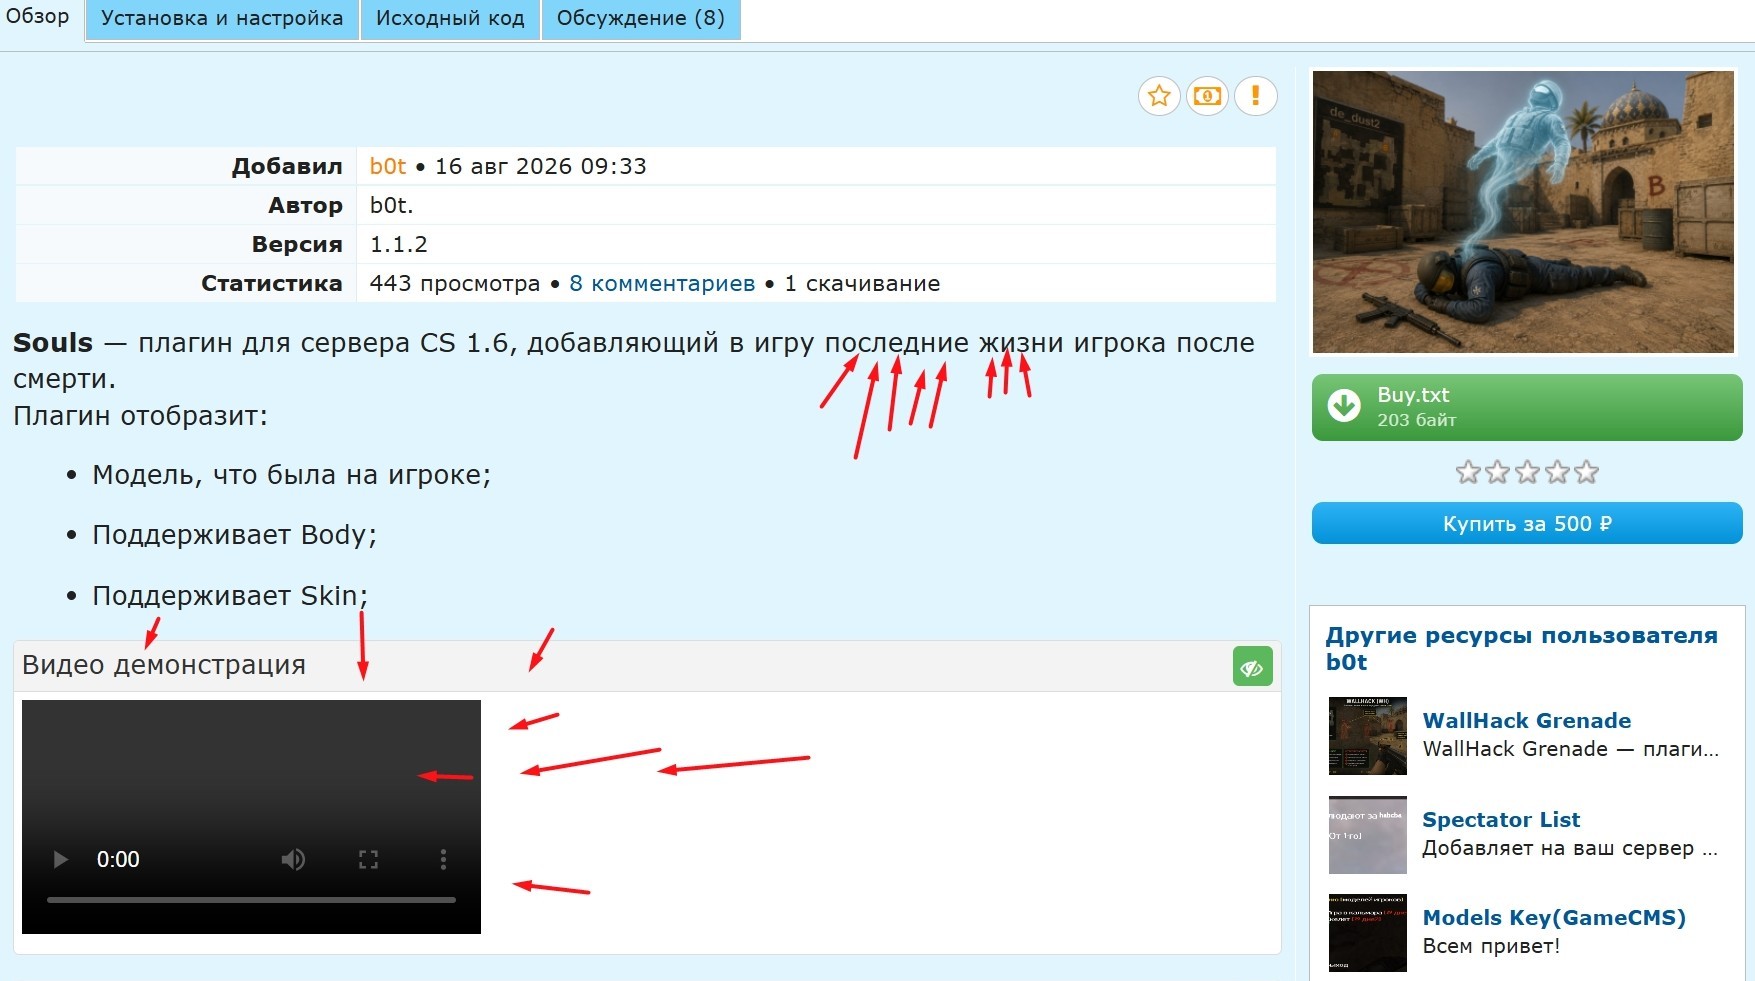Click the Другие ресурсы пользователя b0t heading
1755x981 pixels.
click(x=1522, y=648)
